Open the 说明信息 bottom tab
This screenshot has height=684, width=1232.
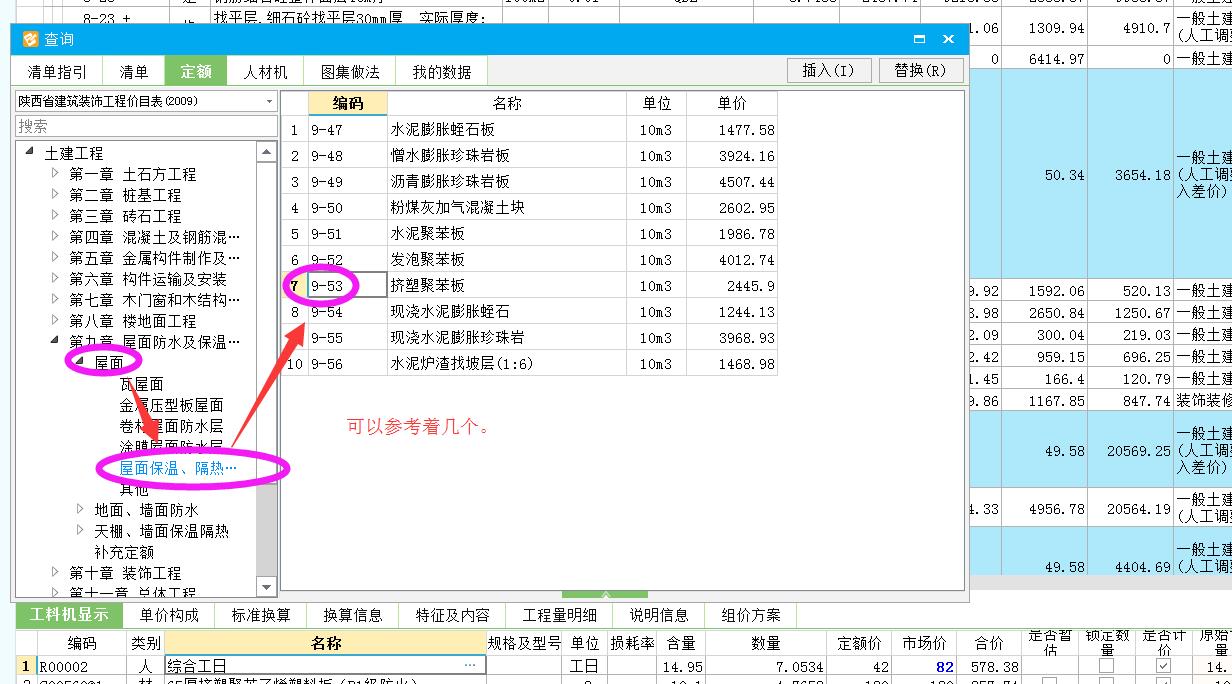(659, 615)
